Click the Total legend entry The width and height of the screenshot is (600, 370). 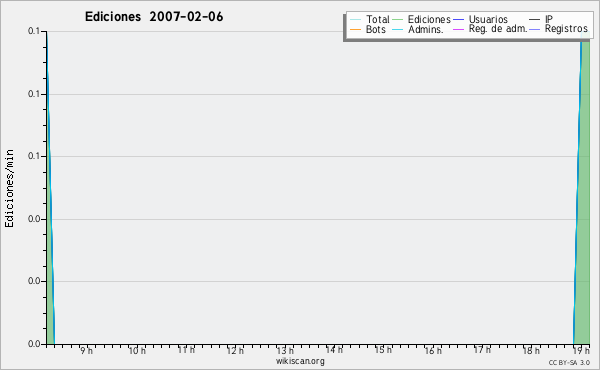(370, 19)
